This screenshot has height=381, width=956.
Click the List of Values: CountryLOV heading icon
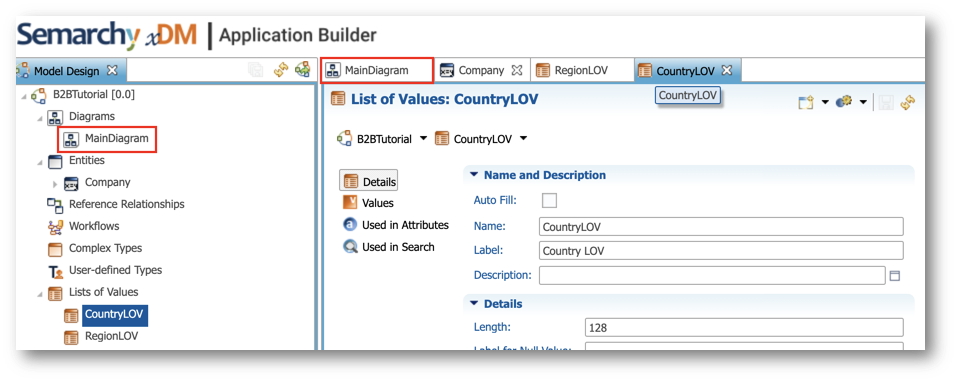point(337,99)
